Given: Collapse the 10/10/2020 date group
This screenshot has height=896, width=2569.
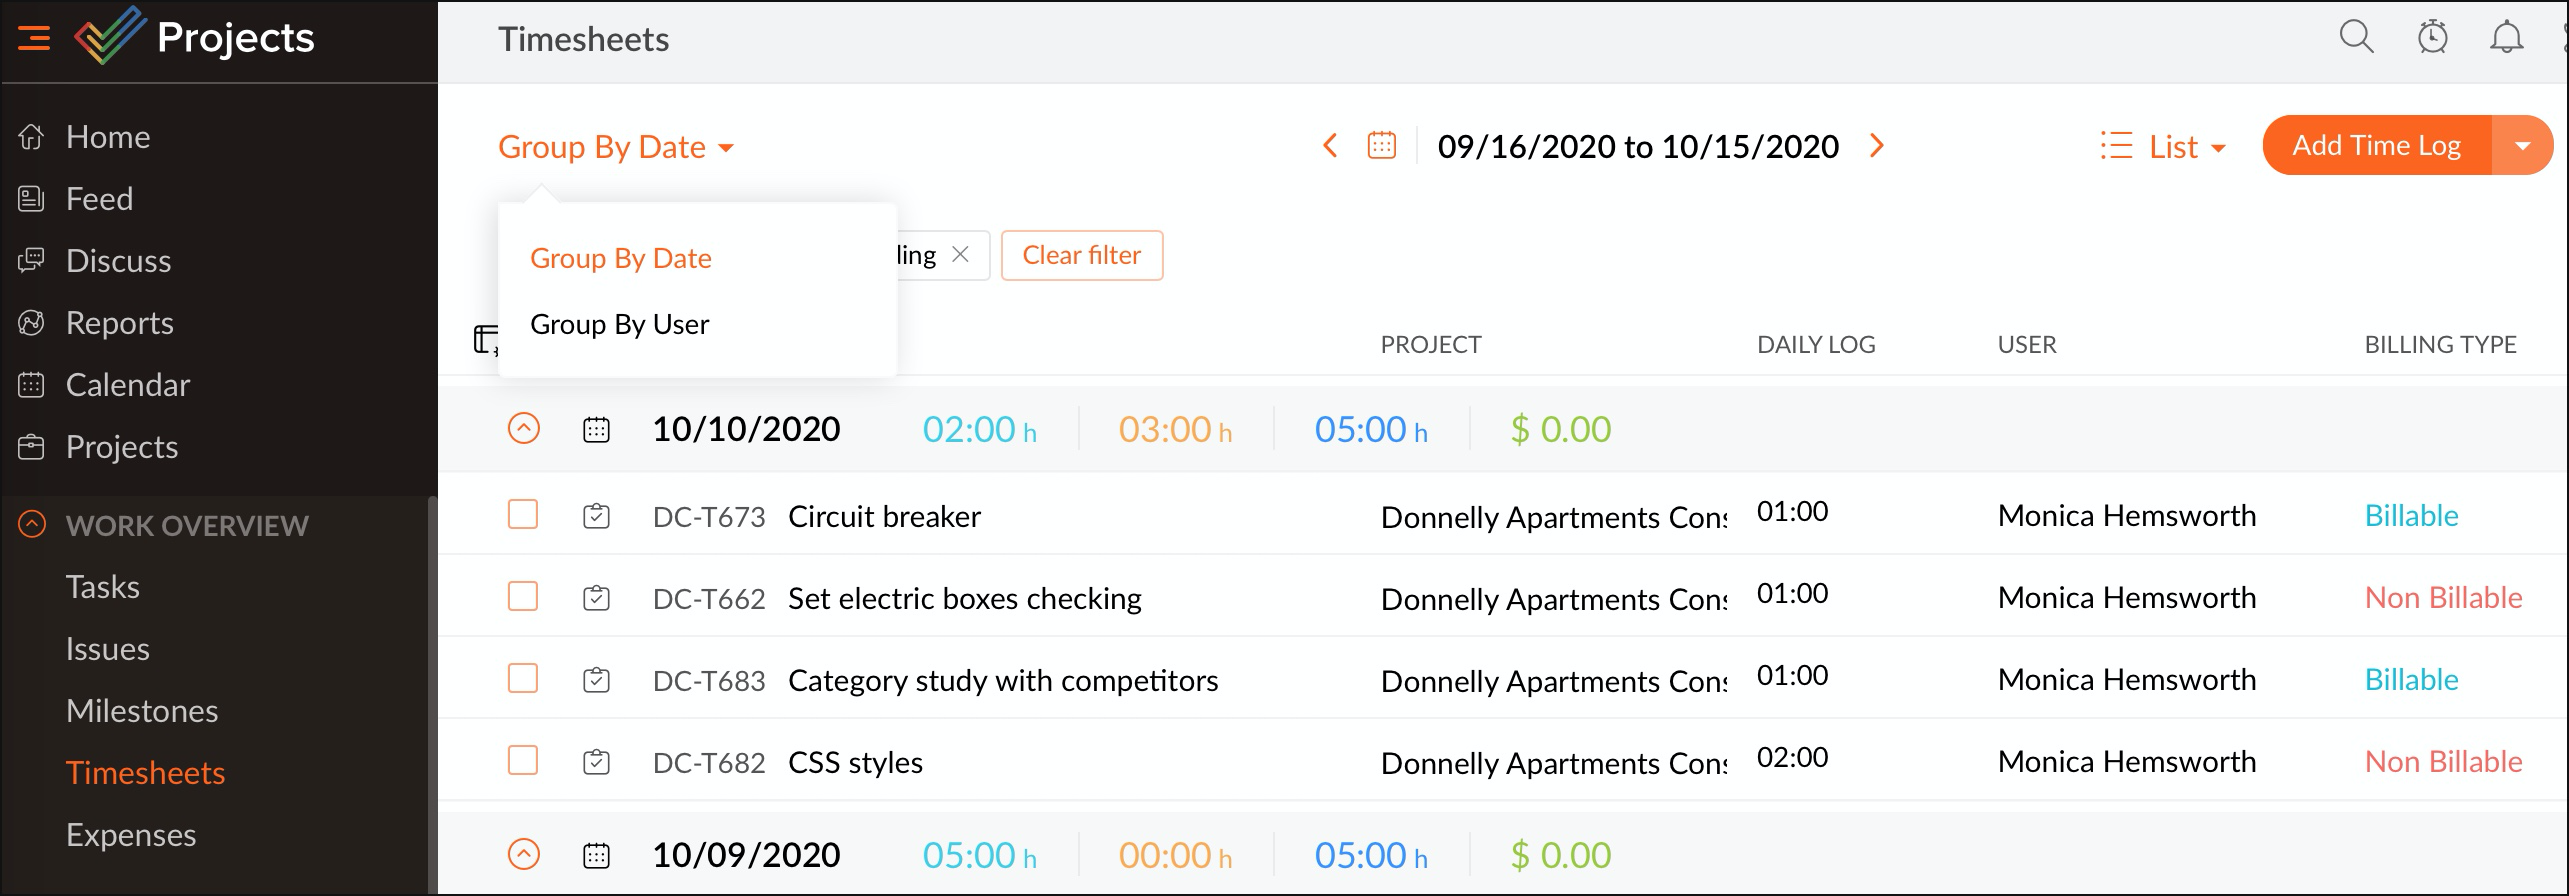Looking at the screenshot, I should point(523,429).
